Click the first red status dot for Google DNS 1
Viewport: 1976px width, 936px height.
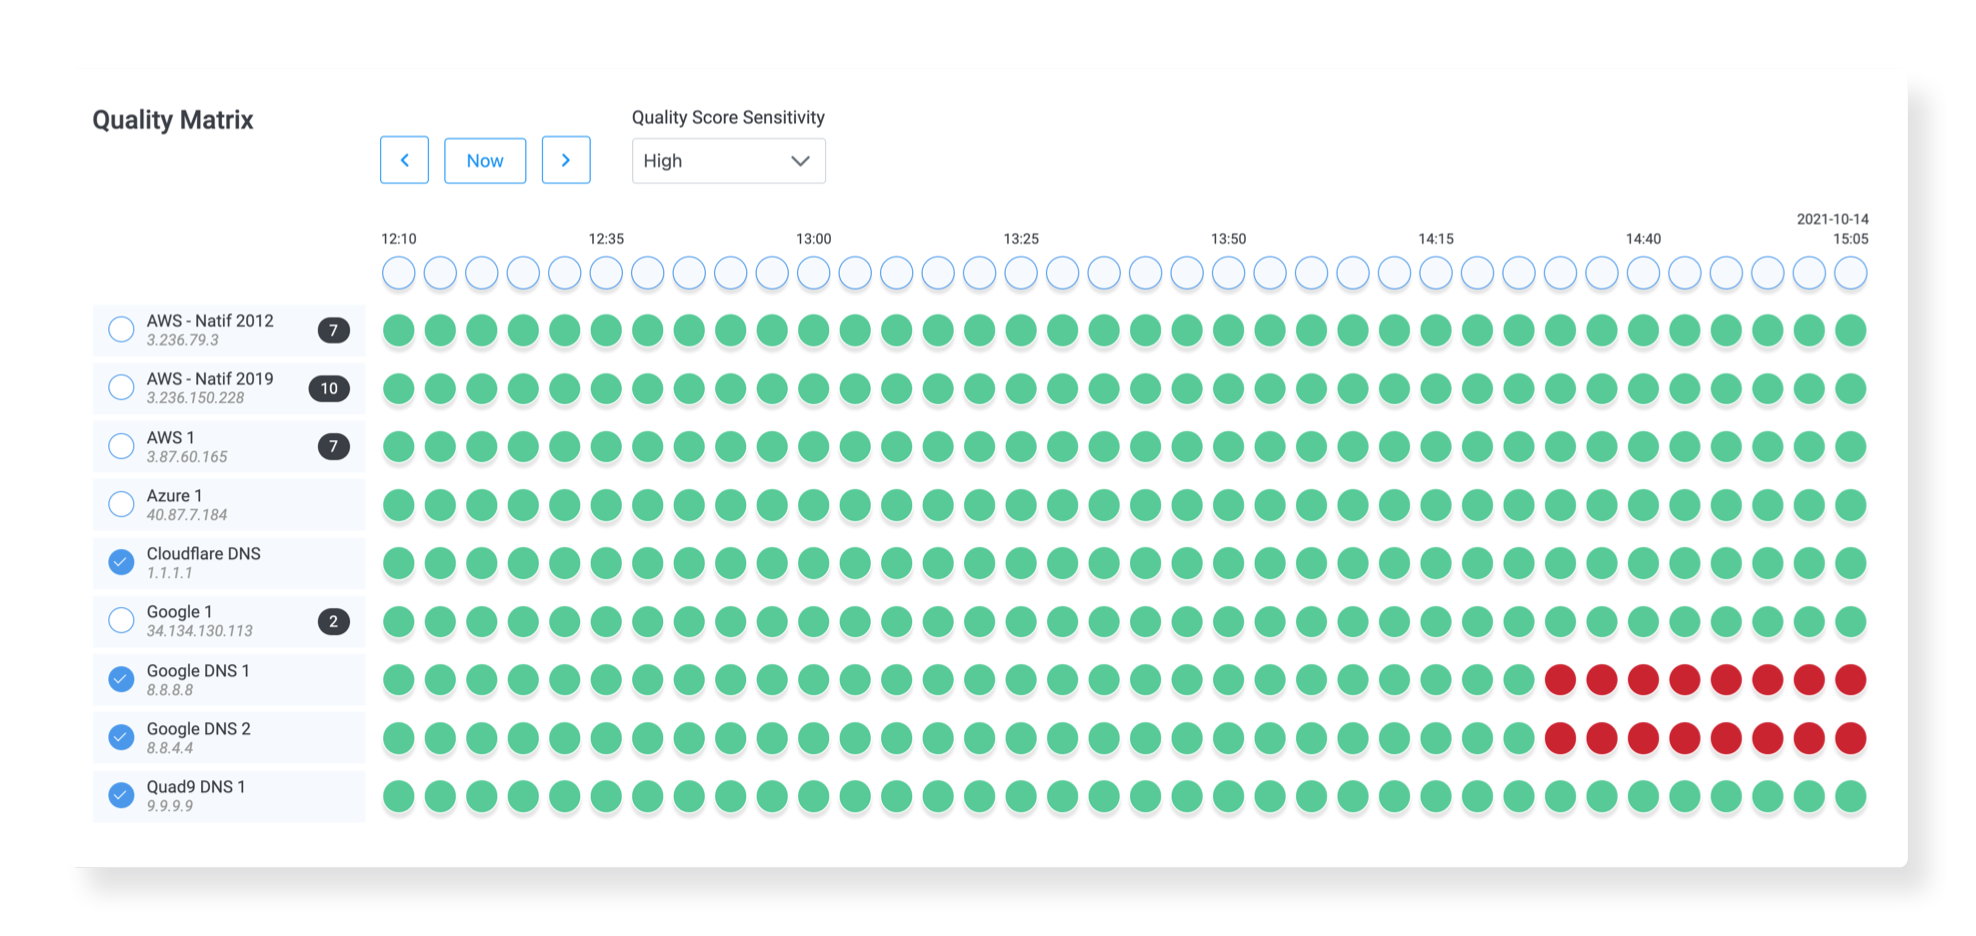pos(1561,679)
